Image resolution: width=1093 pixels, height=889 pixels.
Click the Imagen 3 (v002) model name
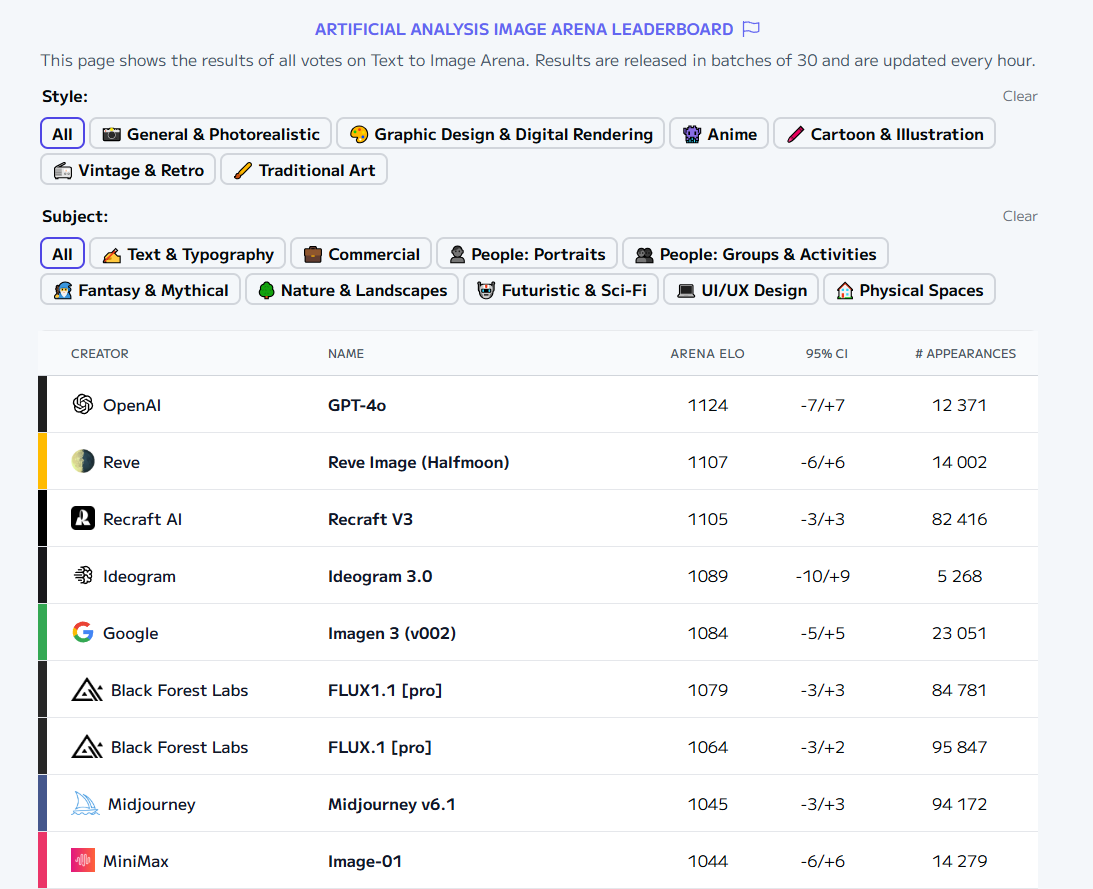point(392,633)
